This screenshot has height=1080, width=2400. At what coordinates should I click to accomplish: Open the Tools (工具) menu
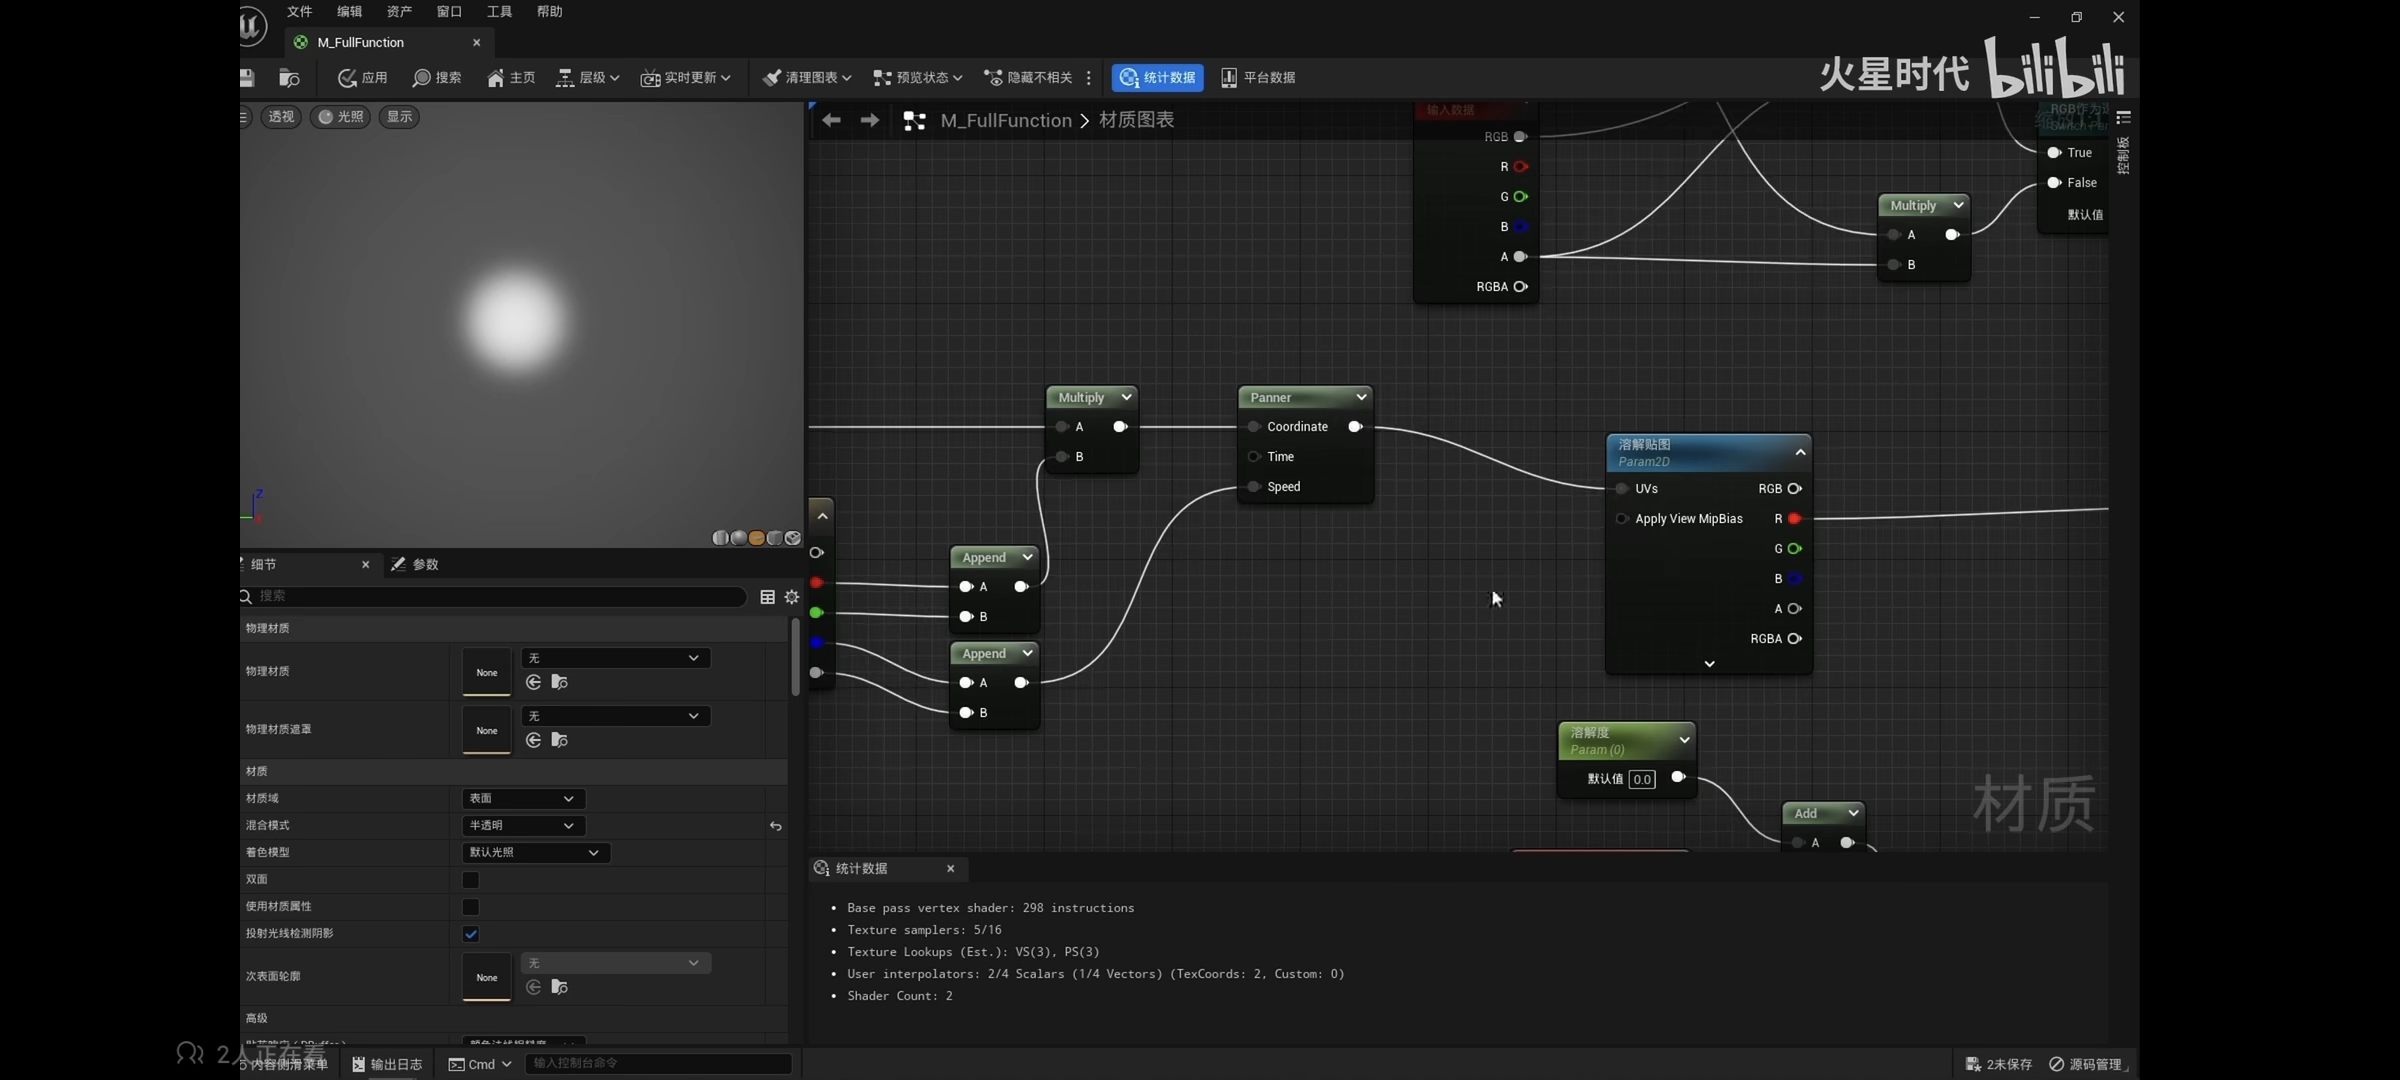[499, 12]
